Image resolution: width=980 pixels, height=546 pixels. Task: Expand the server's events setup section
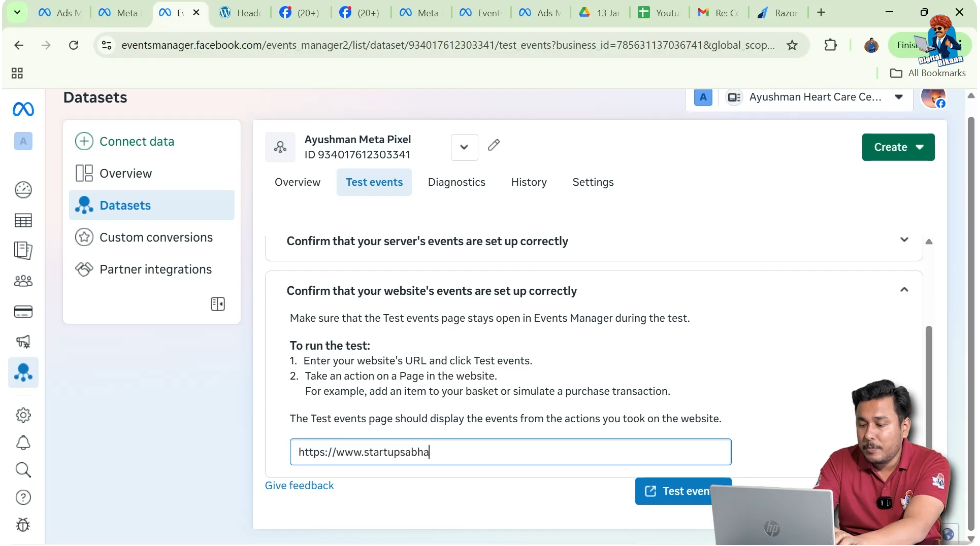pos(904,240)
